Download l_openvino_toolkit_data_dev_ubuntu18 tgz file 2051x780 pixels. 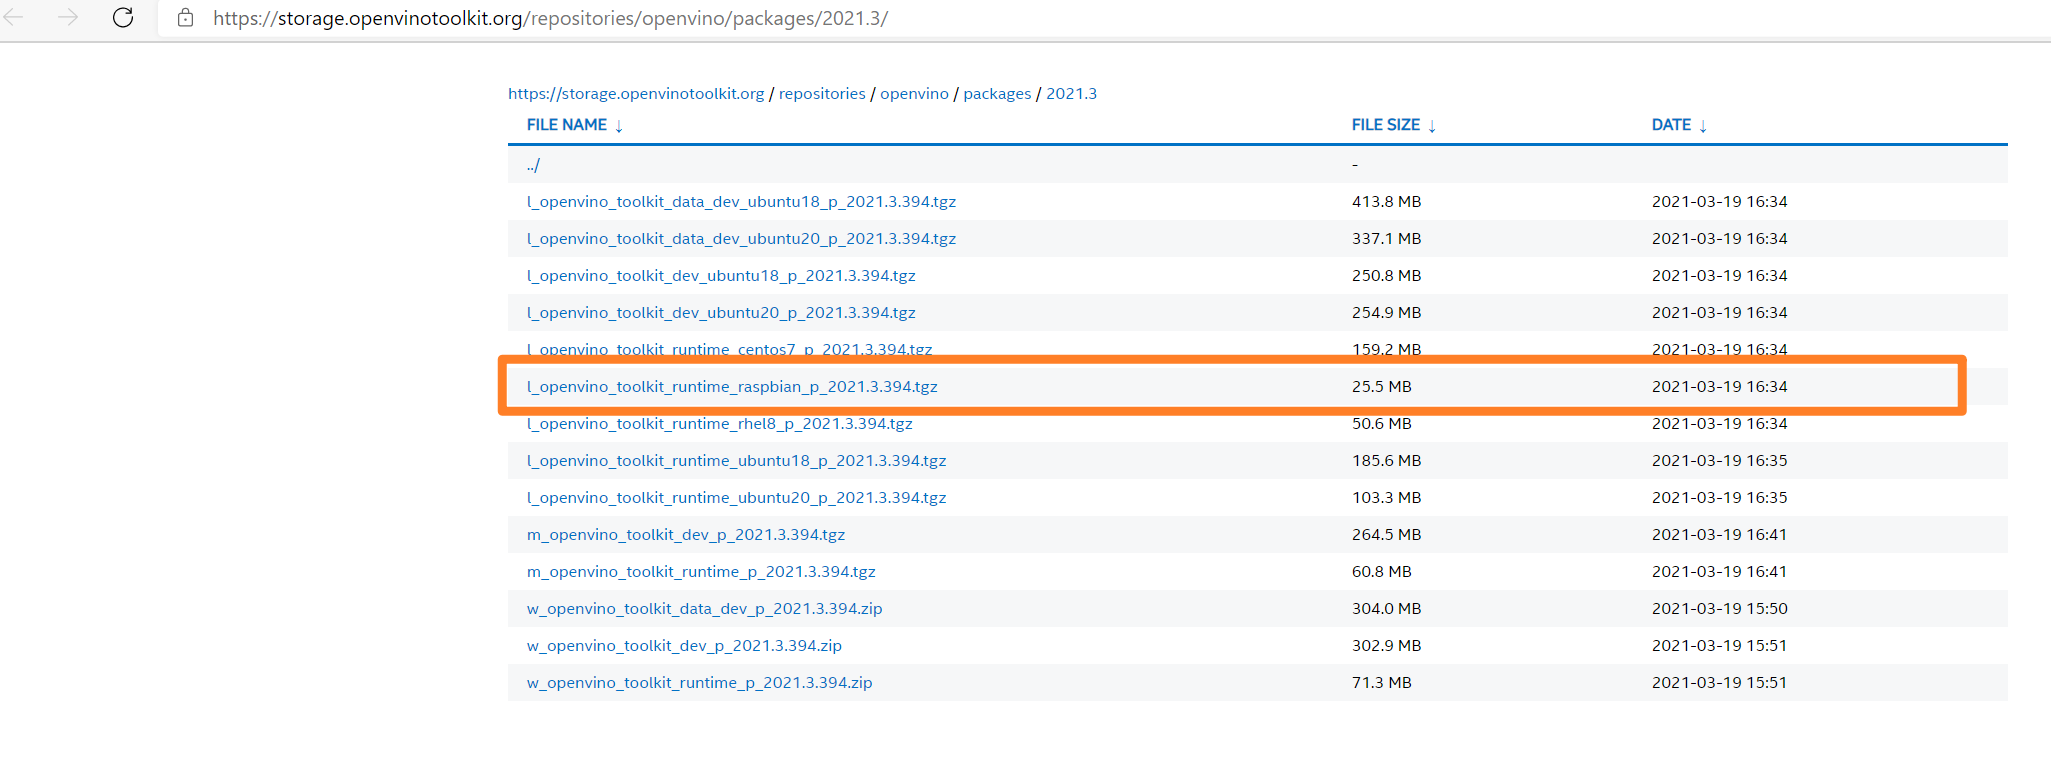741,202
